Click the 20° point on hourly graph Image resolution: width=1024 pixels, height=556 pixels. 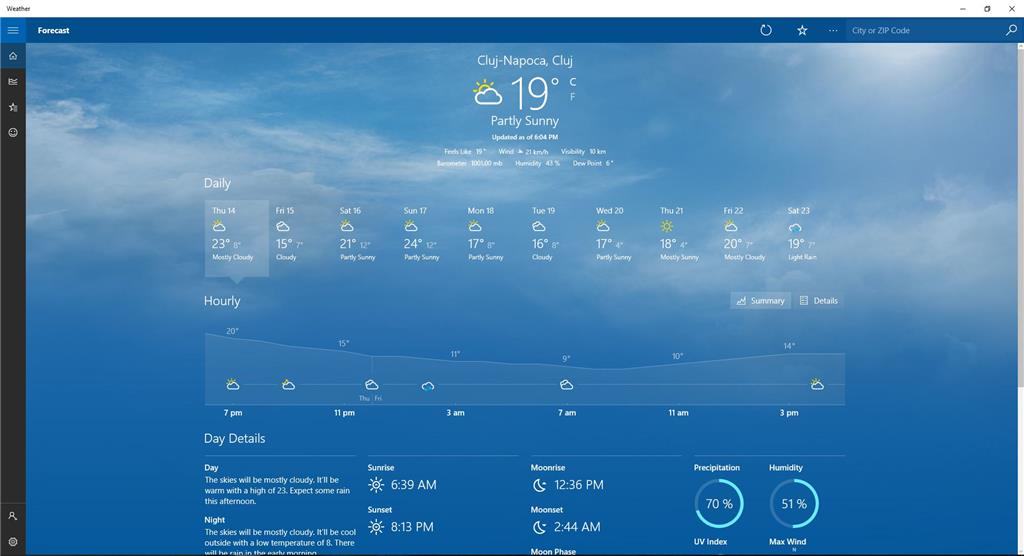coord(232,331)
